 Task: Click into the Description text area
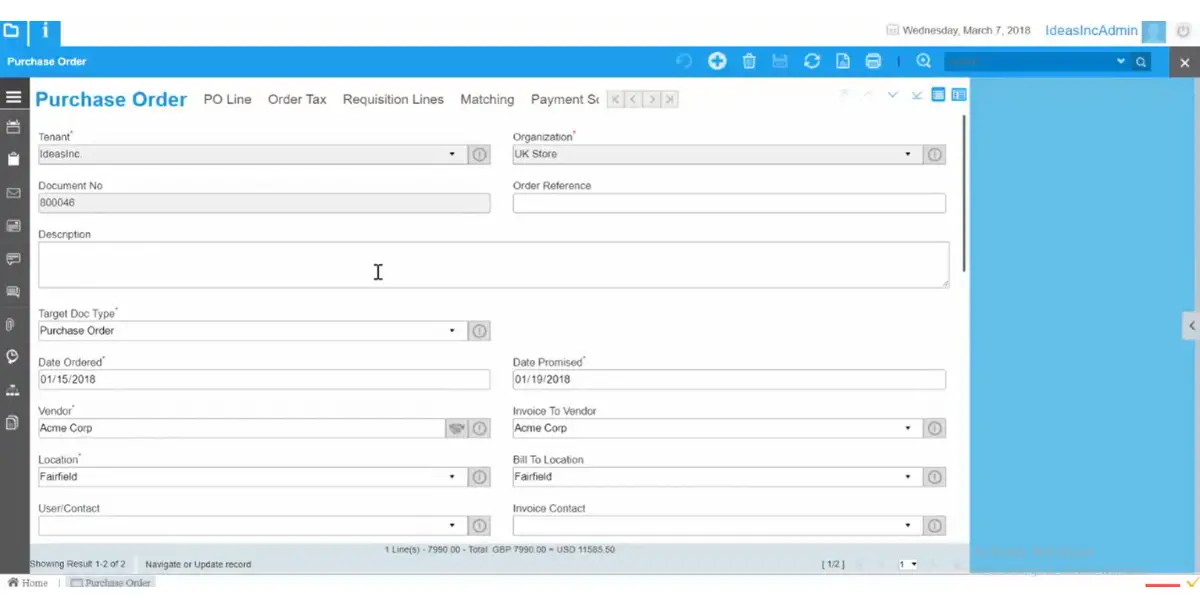(493, 264)
